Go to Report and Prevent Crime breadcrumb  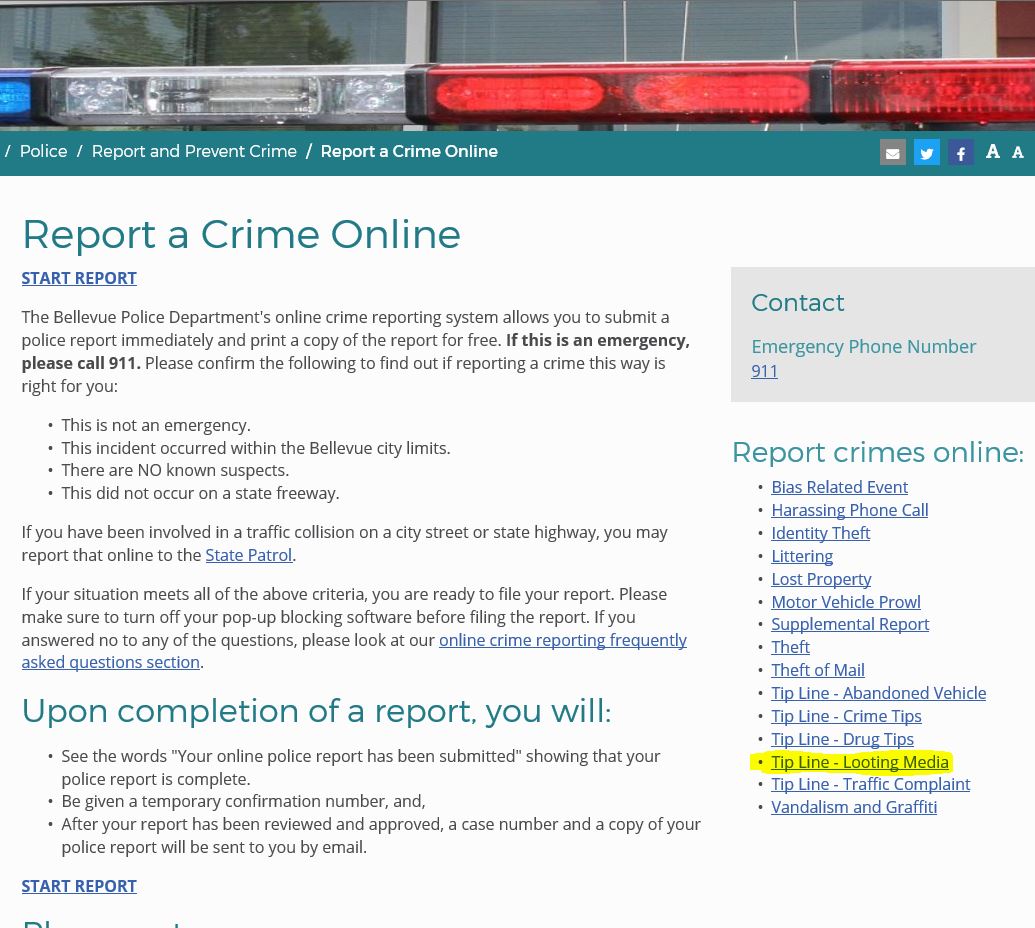tap(194, 152)
